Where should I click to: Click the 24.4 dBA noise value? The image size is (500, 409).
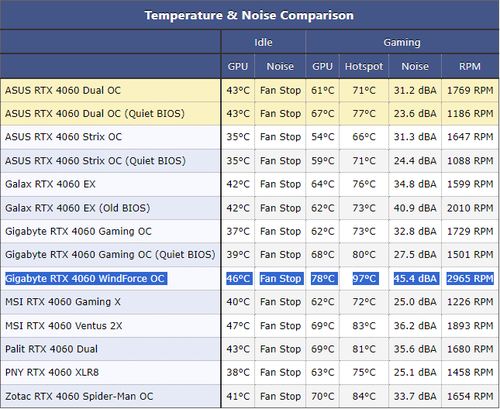[x=415, y=161]
